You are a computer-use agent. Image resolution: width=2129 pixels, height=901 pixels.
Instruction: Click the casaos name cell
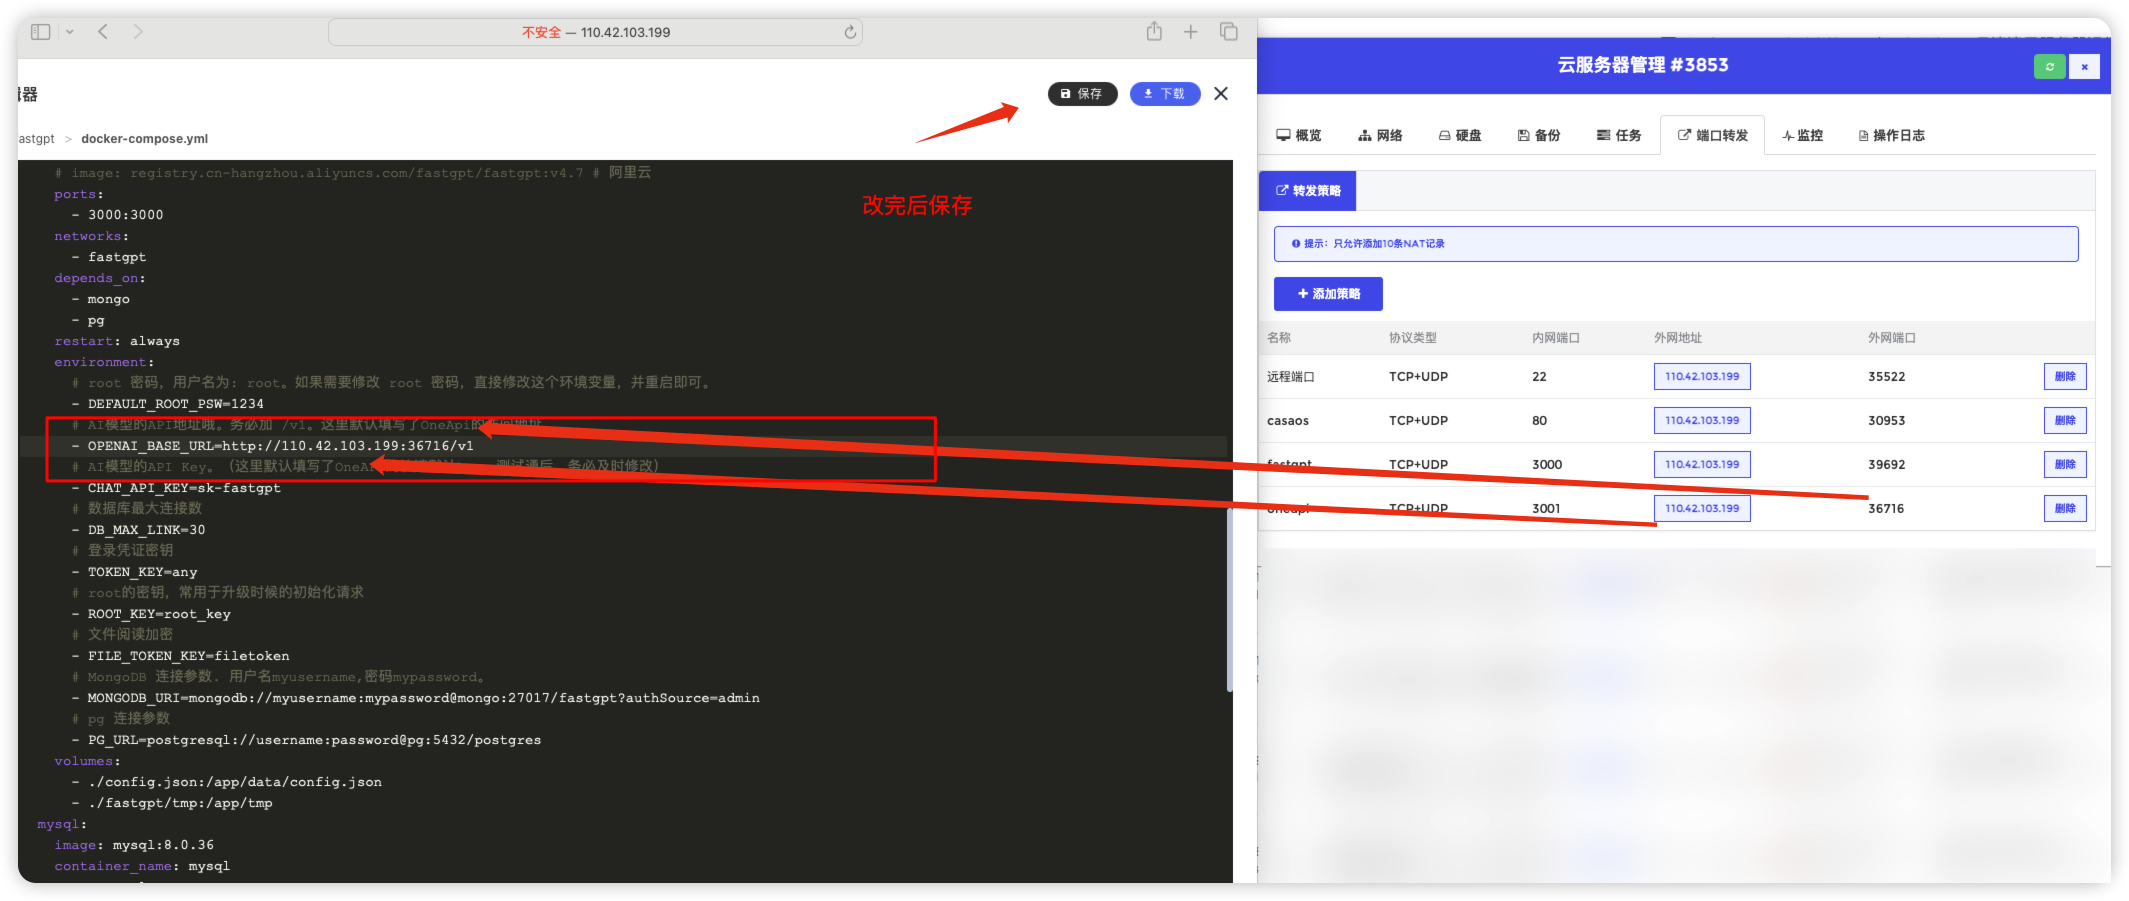(x=1288, y=421)
